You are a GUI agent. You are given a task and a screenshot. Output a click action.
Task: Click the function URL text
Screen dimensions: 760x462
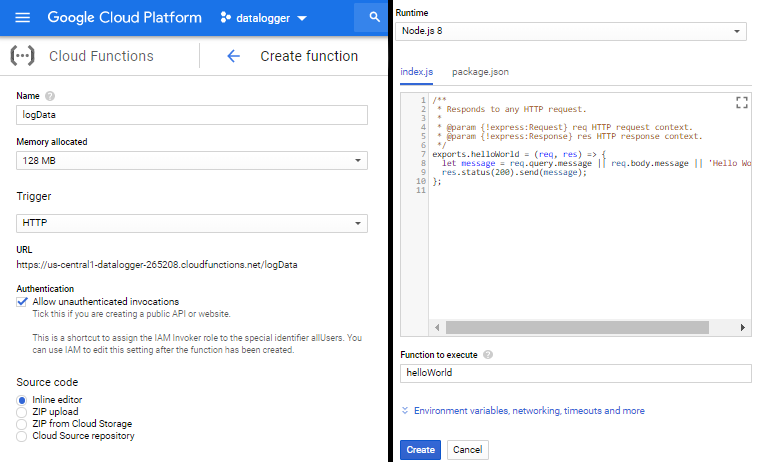157,265
